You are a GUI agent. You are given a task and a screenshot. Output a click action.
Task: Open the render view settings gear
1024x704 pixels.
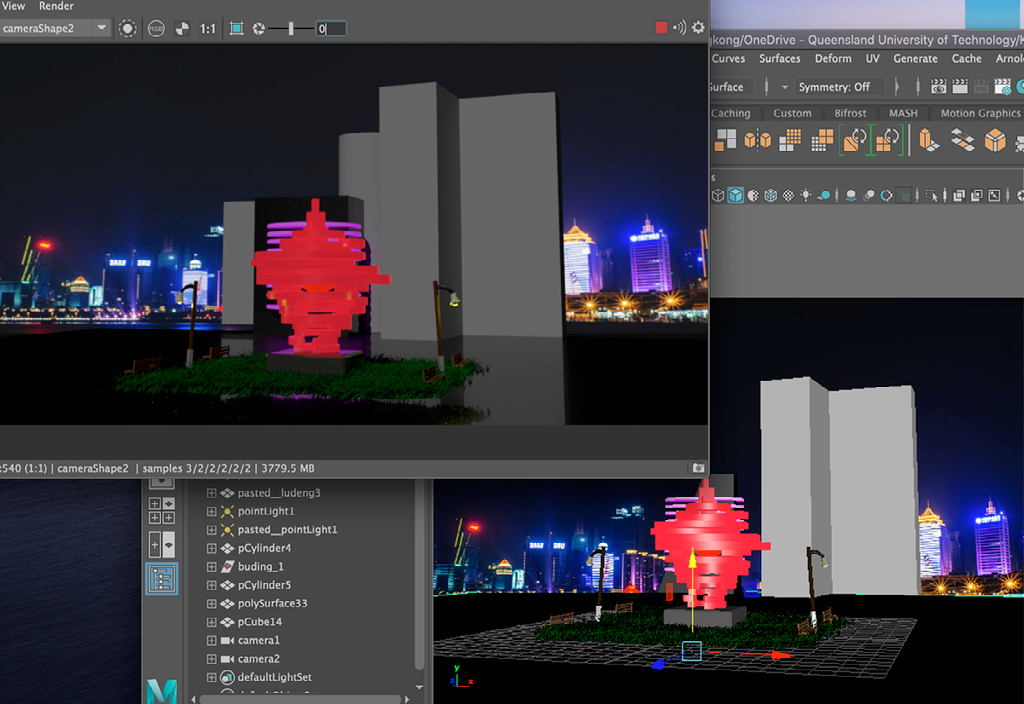coord(698,27)
